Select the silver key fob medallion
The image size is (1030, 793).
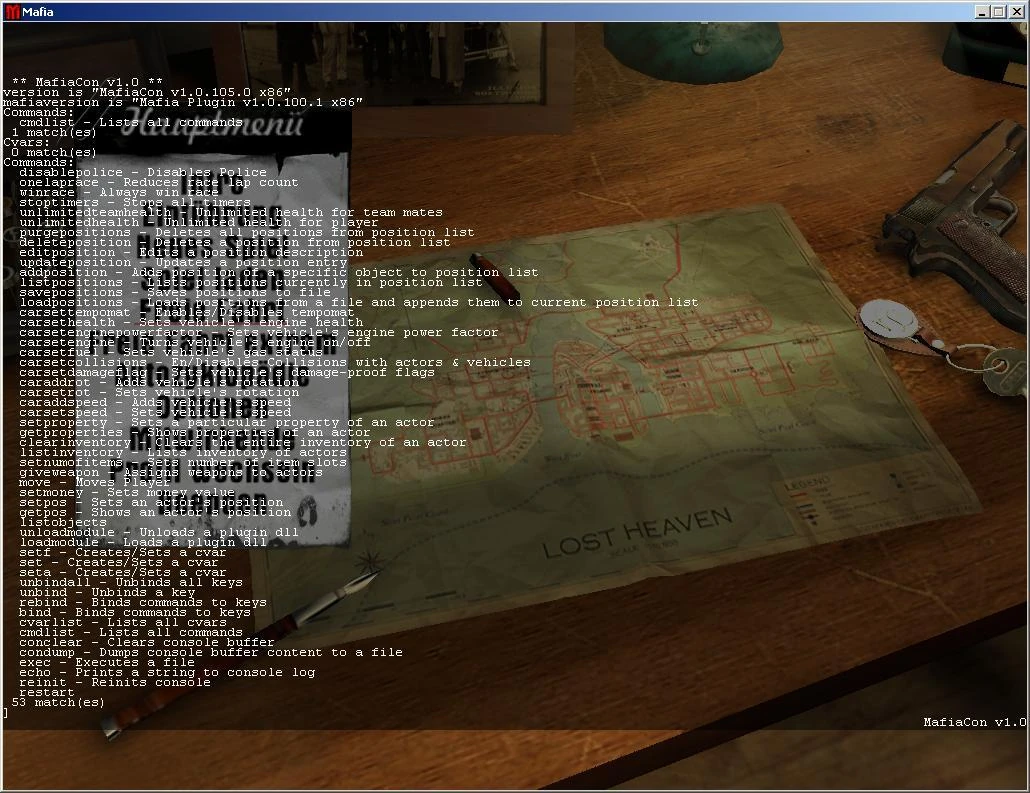[888, 319]
